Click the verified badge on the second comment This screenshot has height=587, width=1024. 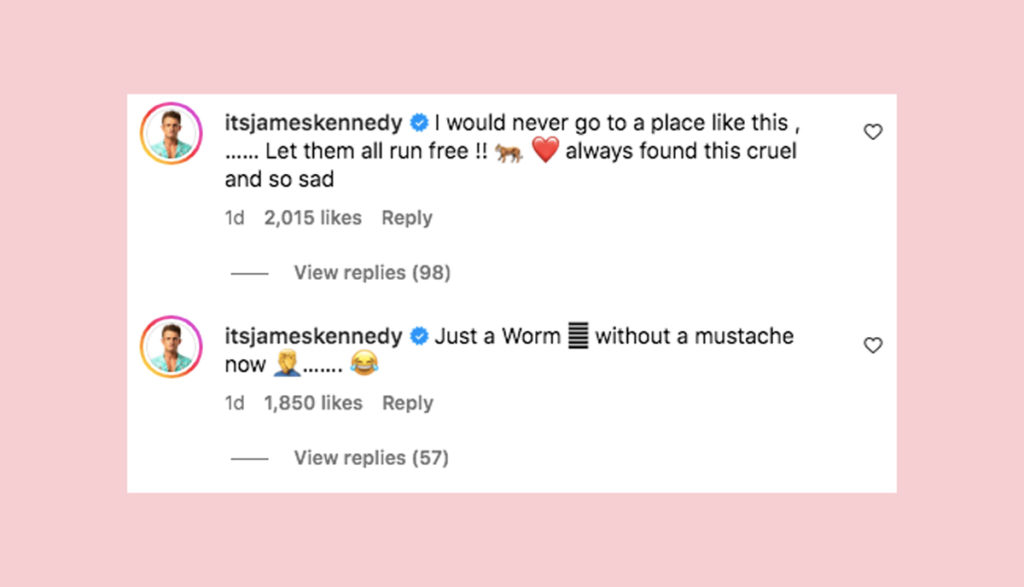(x=417, y=337)
